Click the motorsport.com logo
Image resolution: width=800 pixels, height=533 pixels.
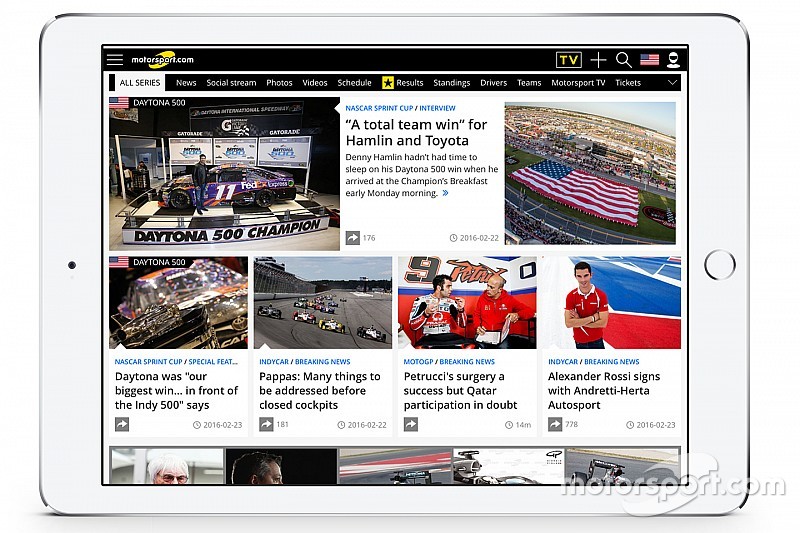(162, 60)
